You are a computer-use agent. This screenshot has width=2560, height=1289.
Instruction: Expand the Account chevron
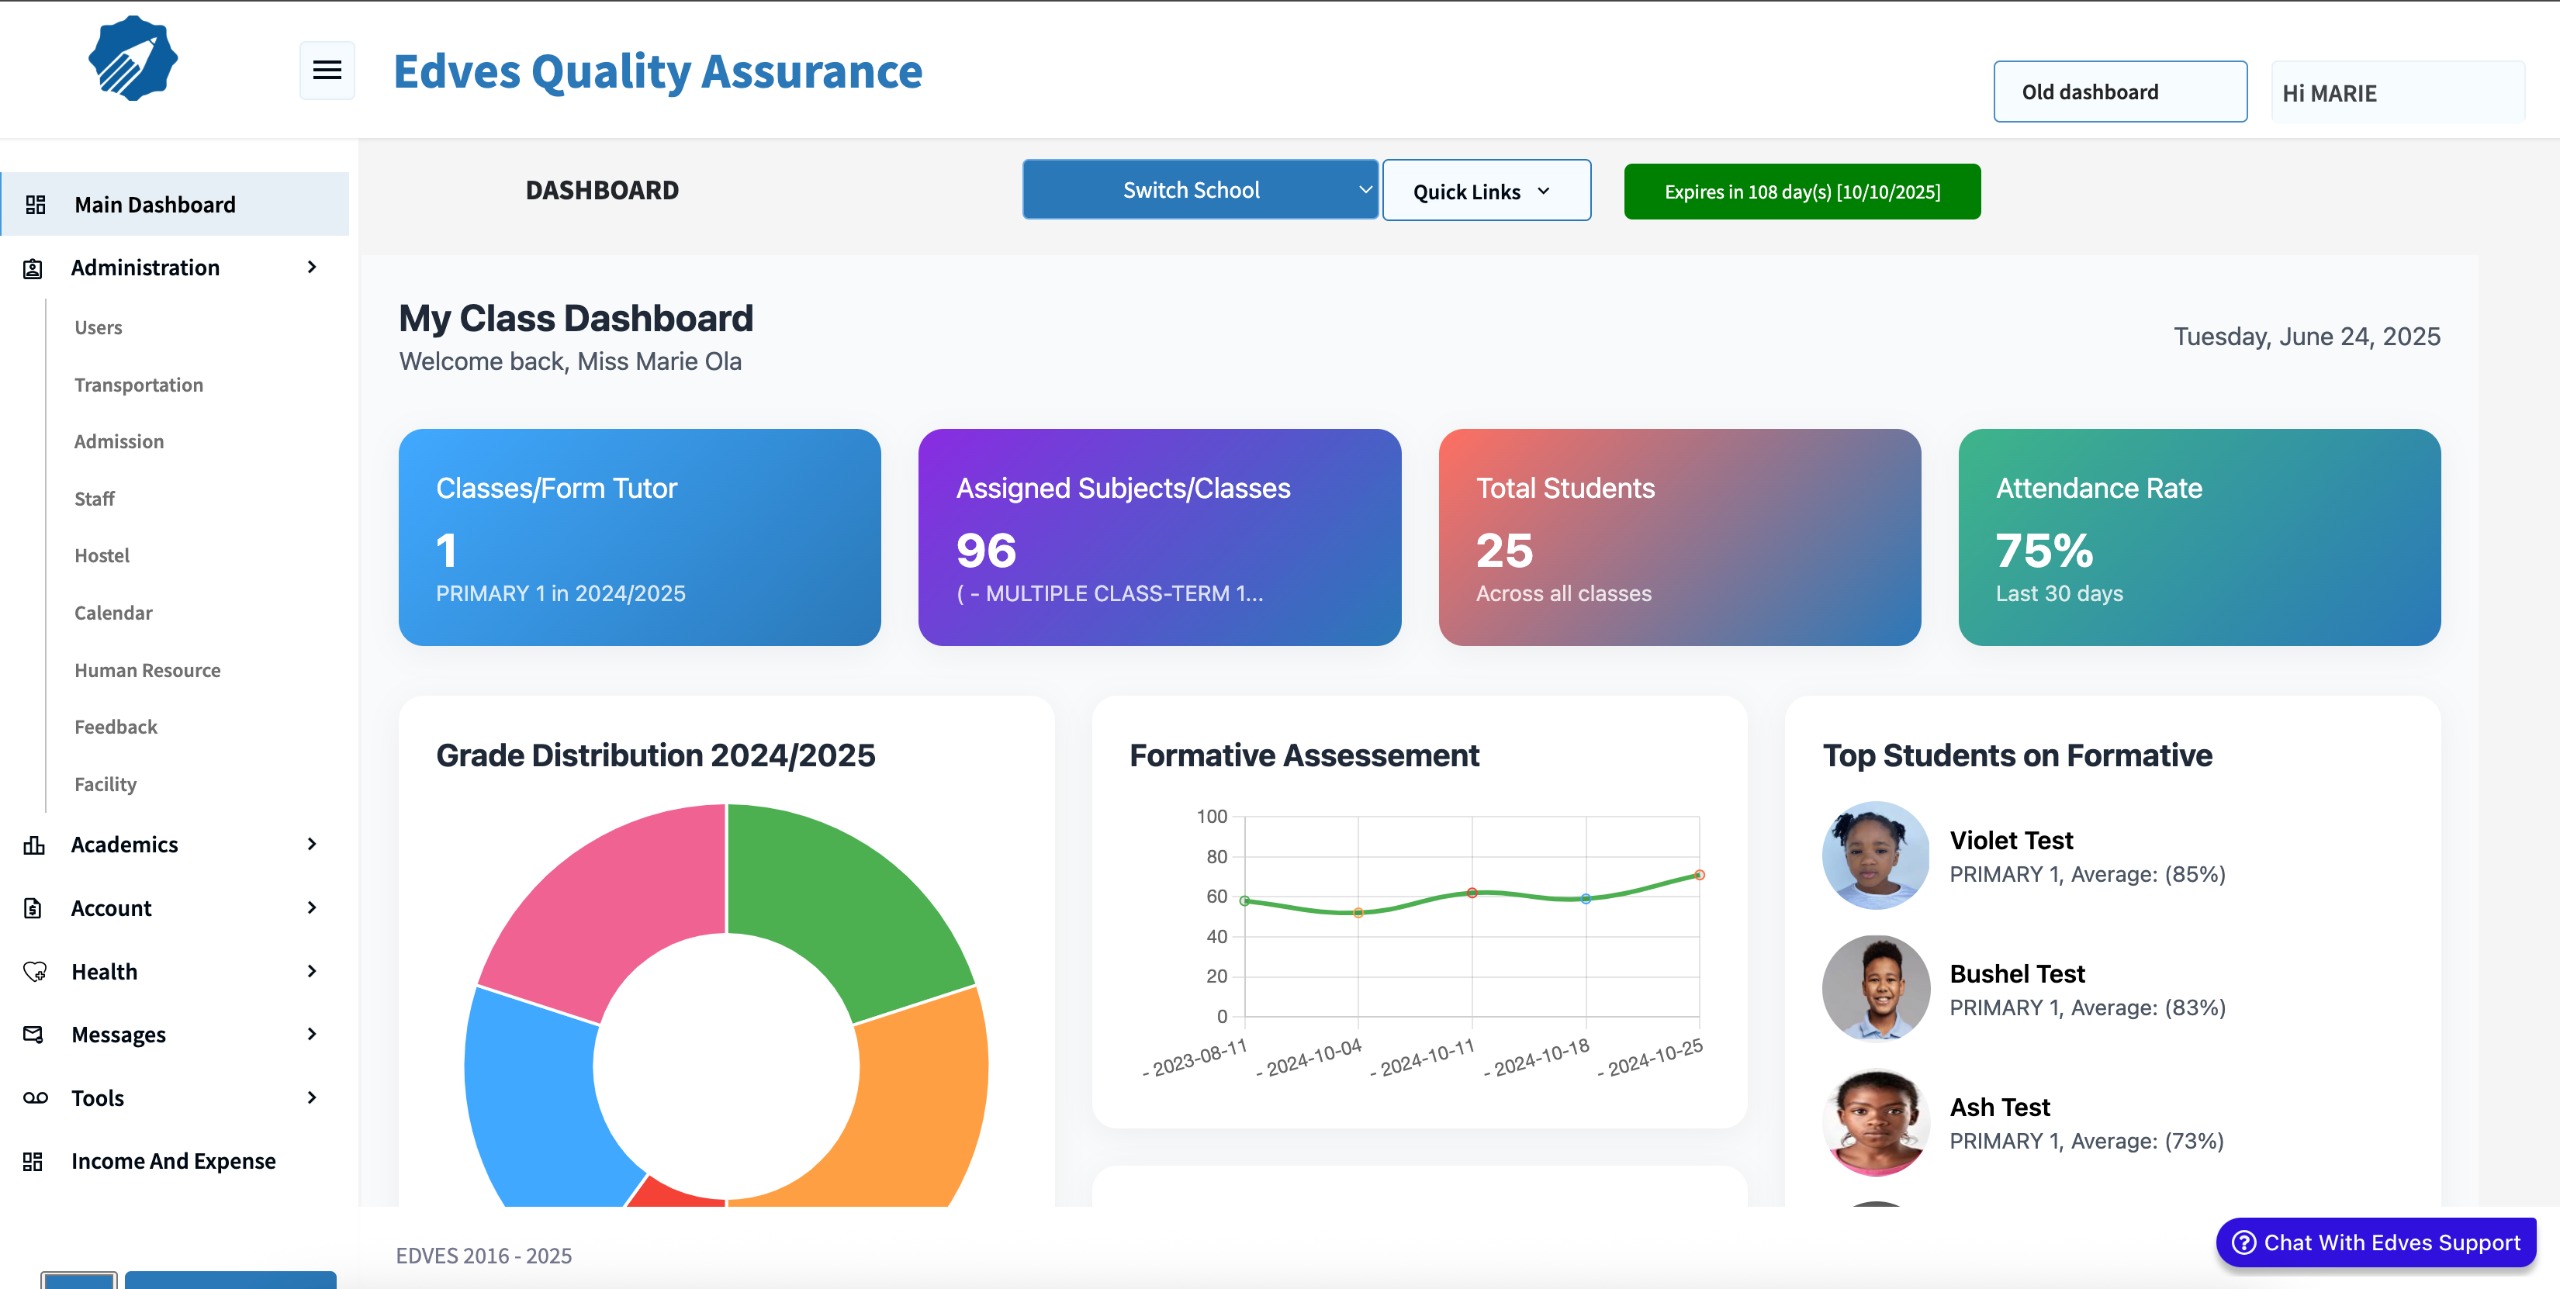312,907
